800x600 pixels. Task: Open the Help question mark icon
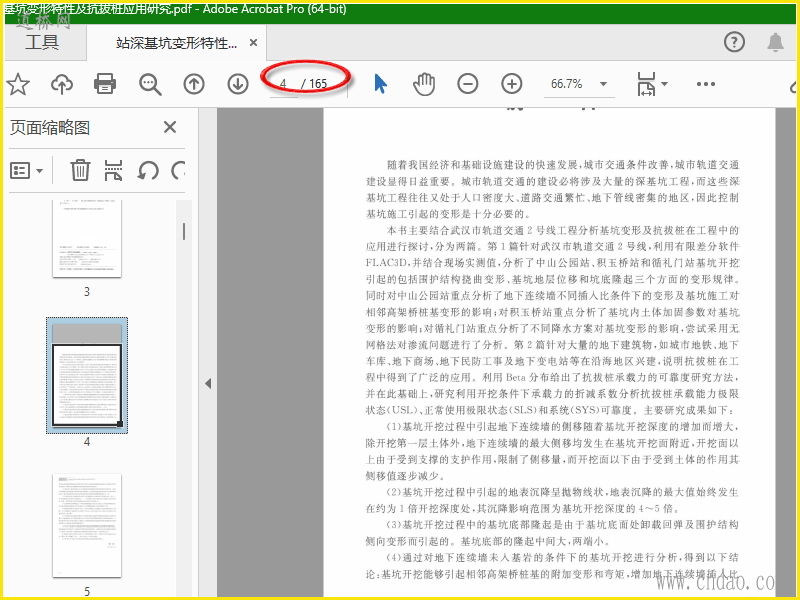click(x=734, y=42)
